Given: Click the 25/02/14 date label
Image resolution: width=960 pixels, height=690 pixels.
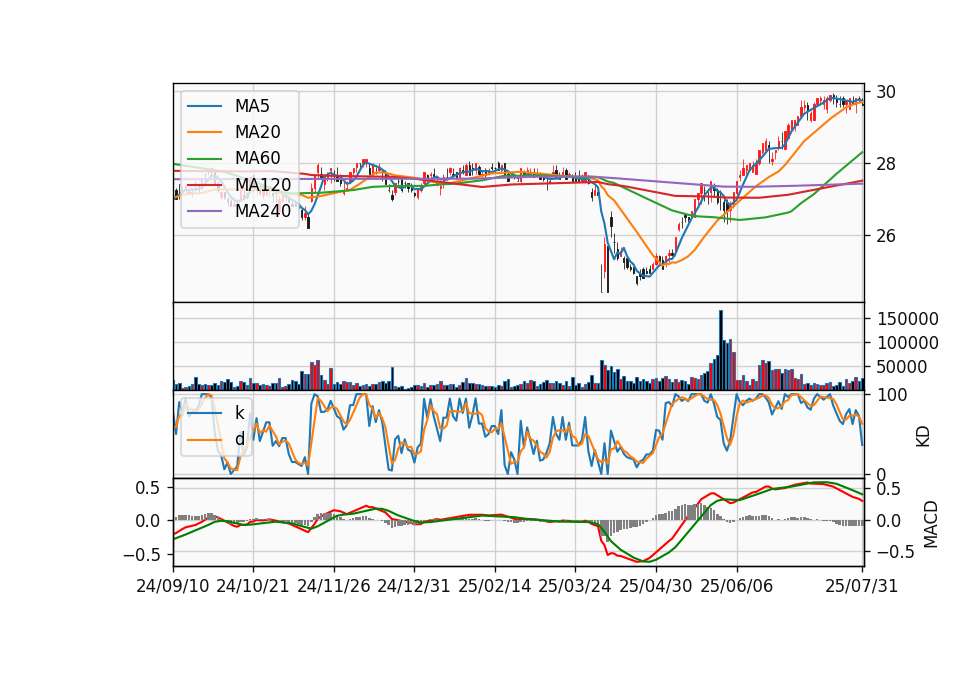Looking at the screenshot, I should pyautogui.click(x=495, y=586).
